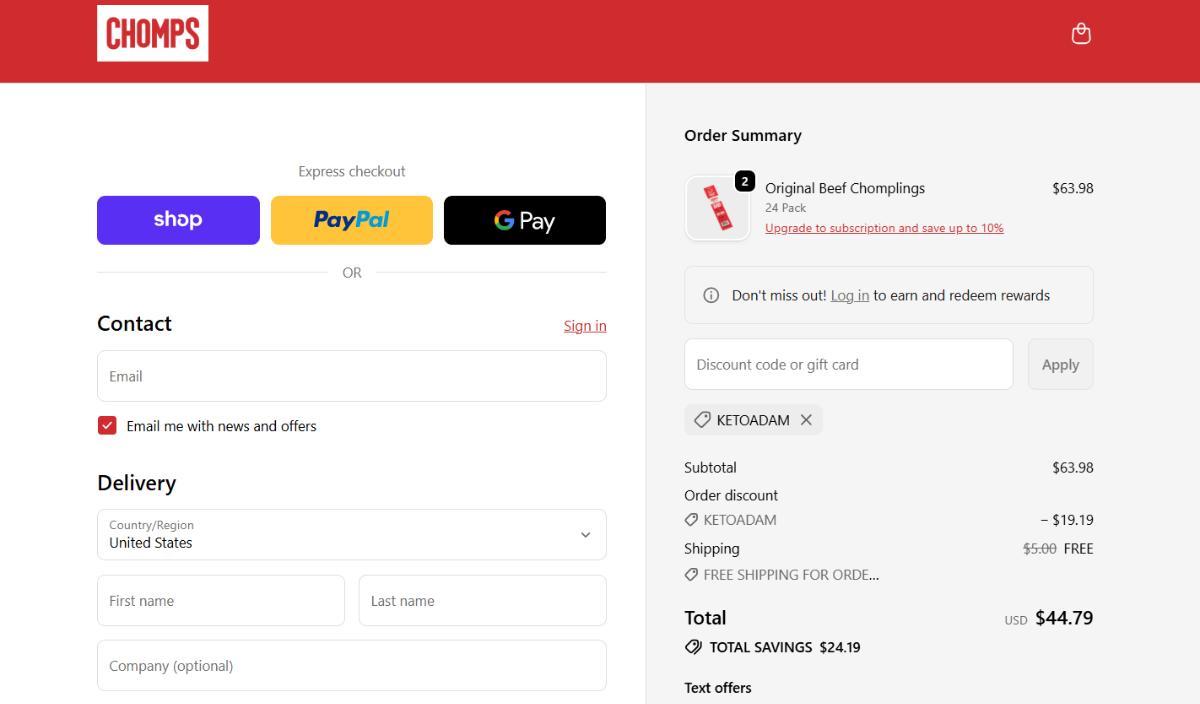Choose Google Pay express checkout
This screenshot has height=704, width=1200.
coord(525,220)
